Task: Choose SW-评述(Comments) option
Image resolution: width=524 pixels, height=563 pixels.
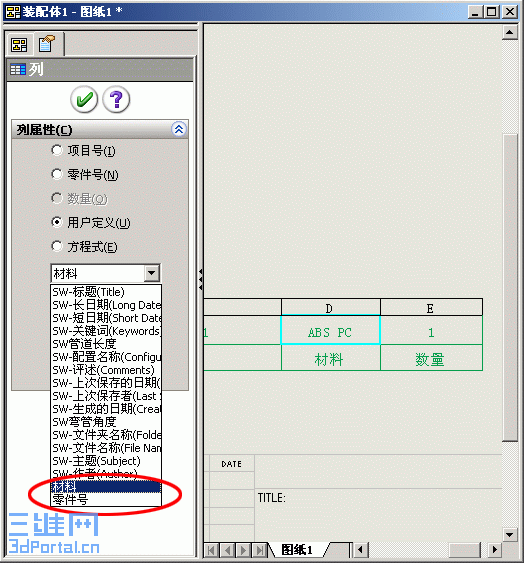Action: [106, 370]
